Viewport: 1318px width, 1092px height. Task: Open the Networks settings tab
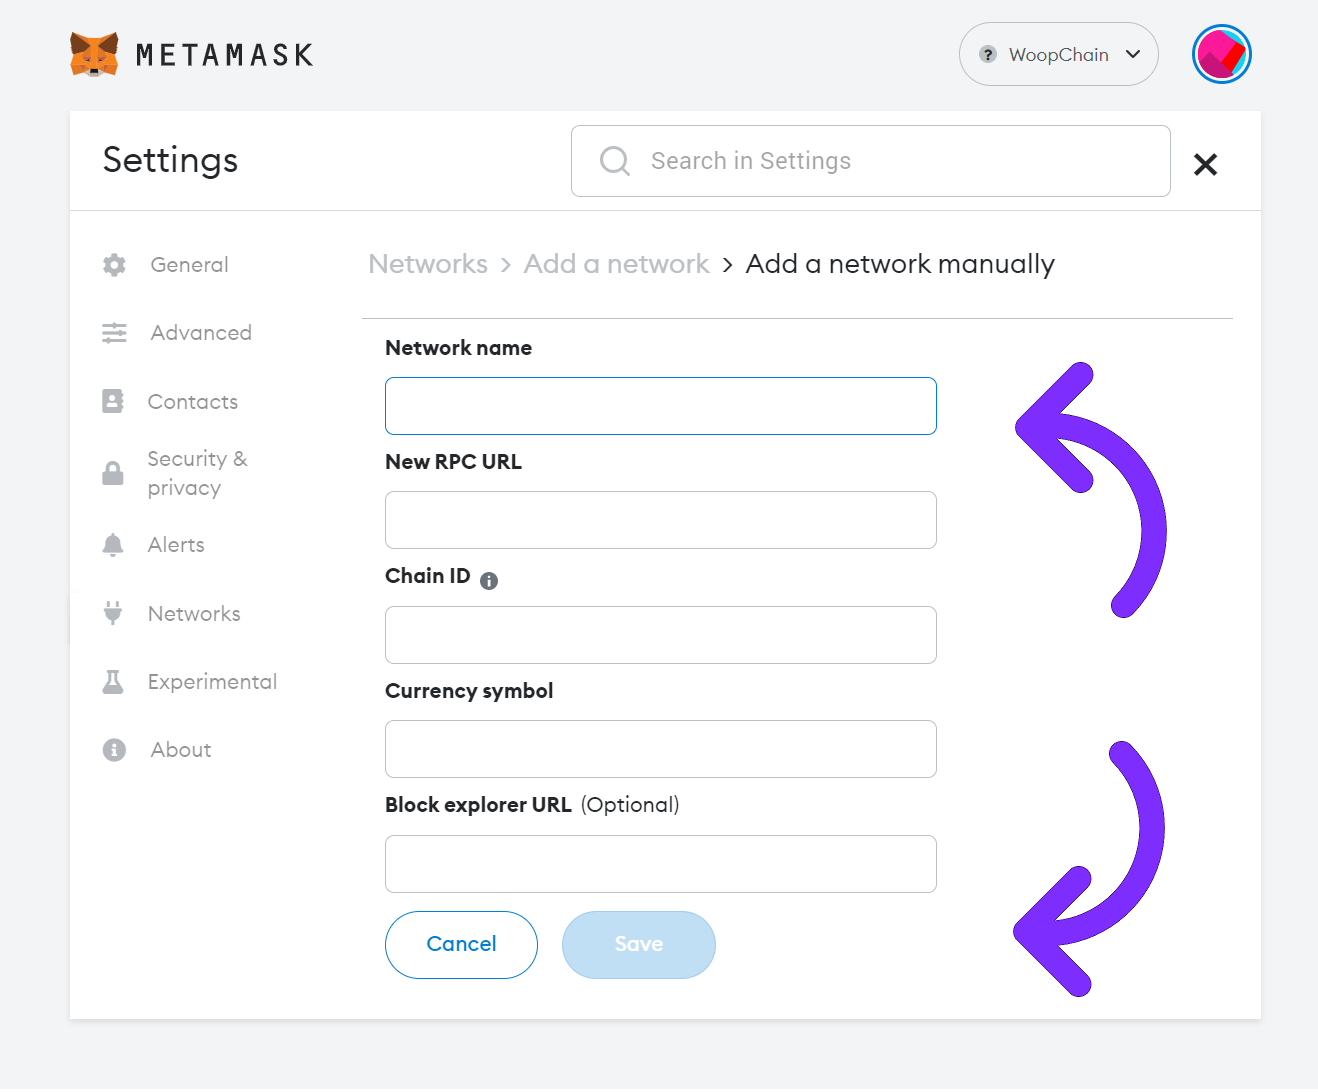pos(194,614)
